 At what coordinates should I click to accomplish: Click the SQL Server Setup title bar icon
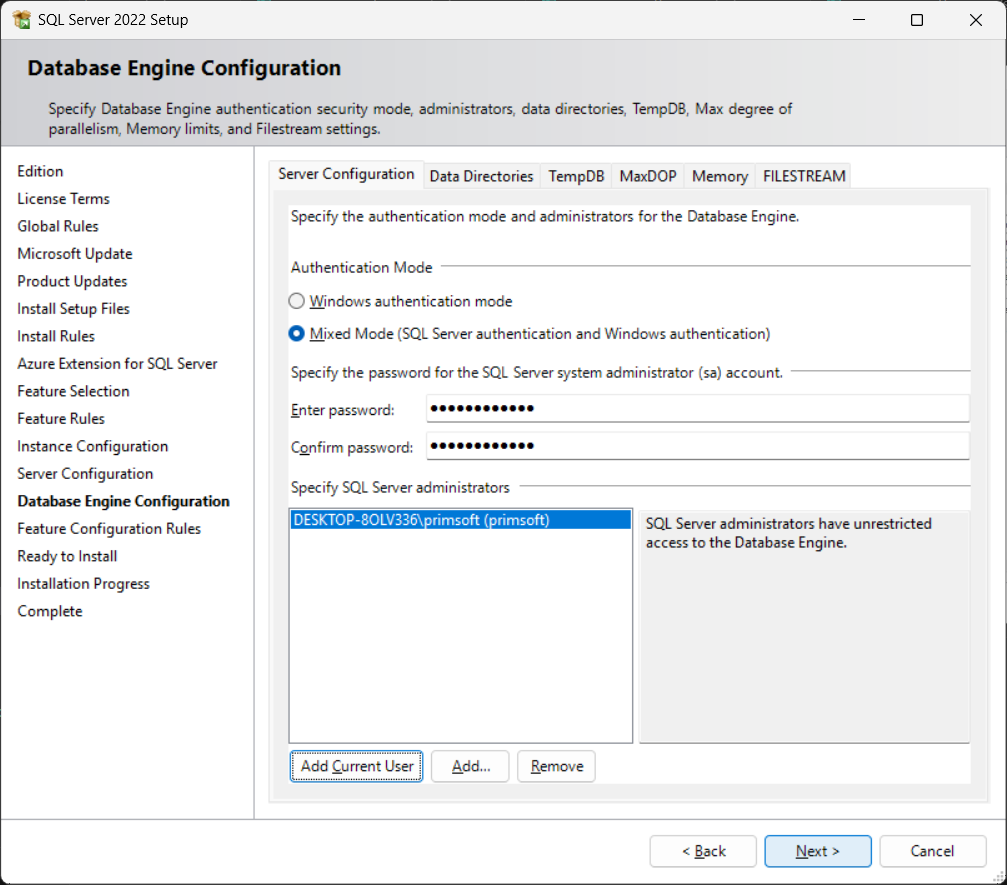21,20
